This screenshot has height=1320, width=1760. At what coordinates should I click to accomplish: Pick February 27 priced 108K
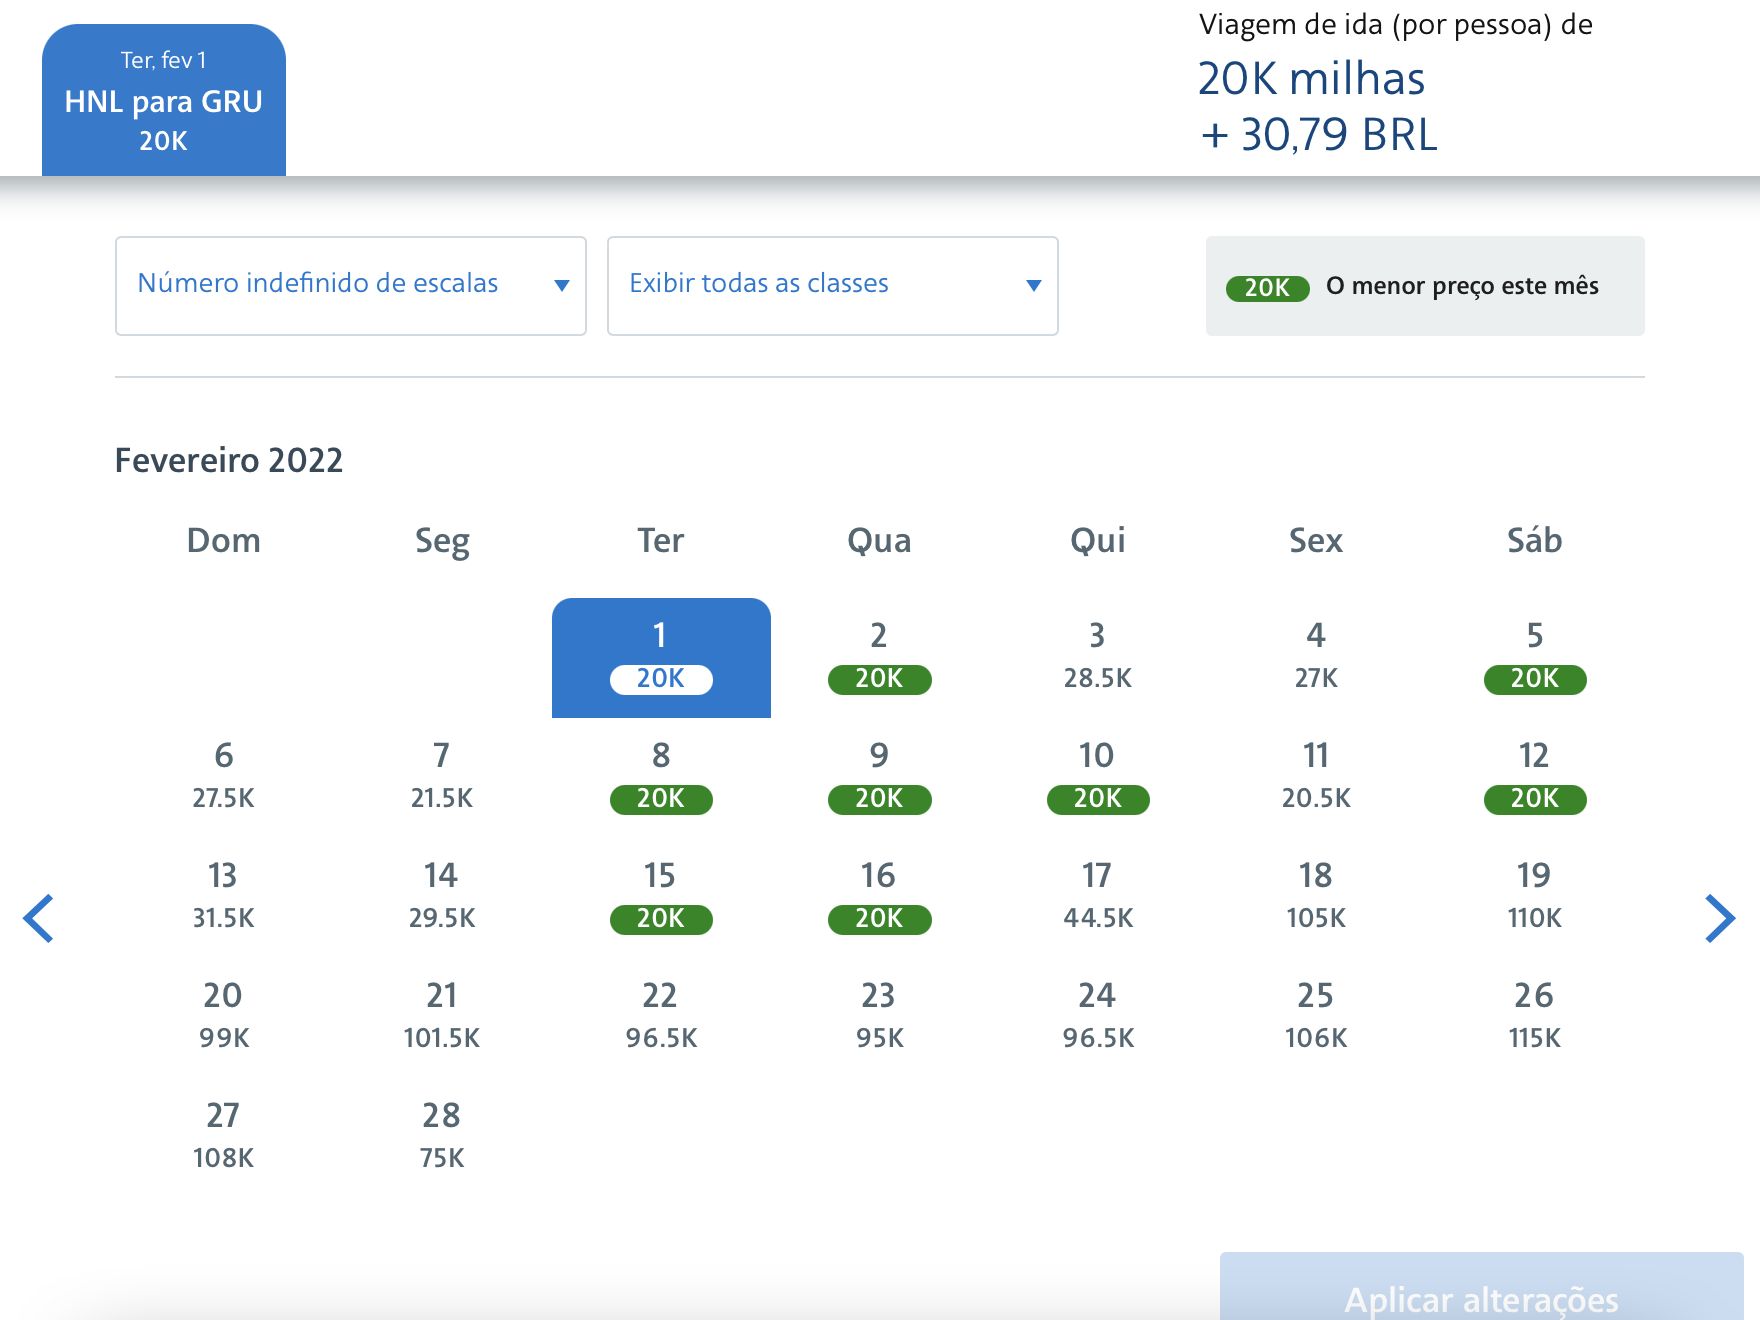pos(224,1138)
